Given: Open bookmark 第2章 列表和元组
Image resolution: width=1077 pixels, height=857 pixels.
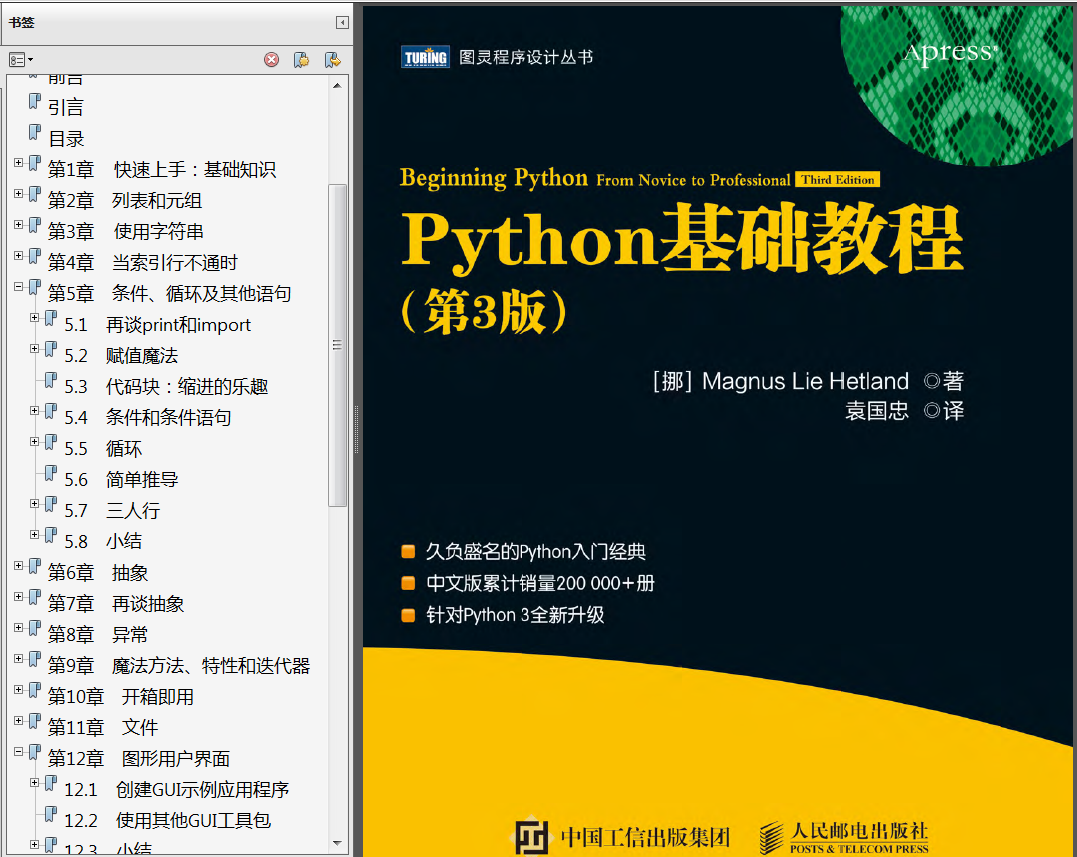Looking at the screenshot, I should coord(124,201).
